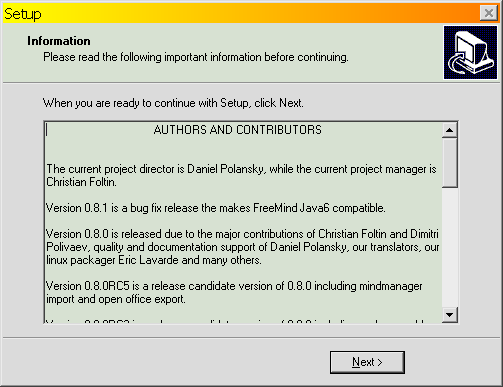
Task: Place cursor on the 'Christian Foltin.' line
Action: pyautogui.click(x=81, y=182)
